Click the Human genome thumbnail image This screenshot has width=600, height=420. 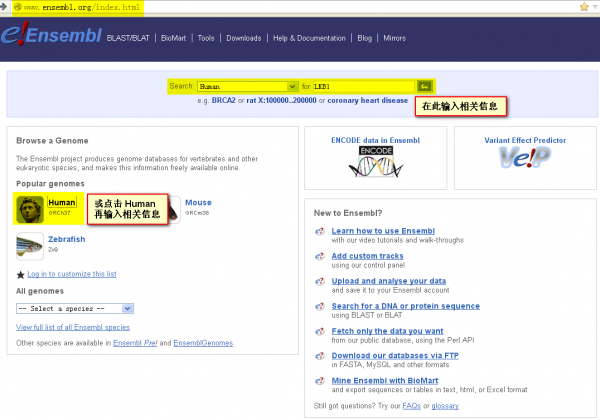tap(30, 209)
